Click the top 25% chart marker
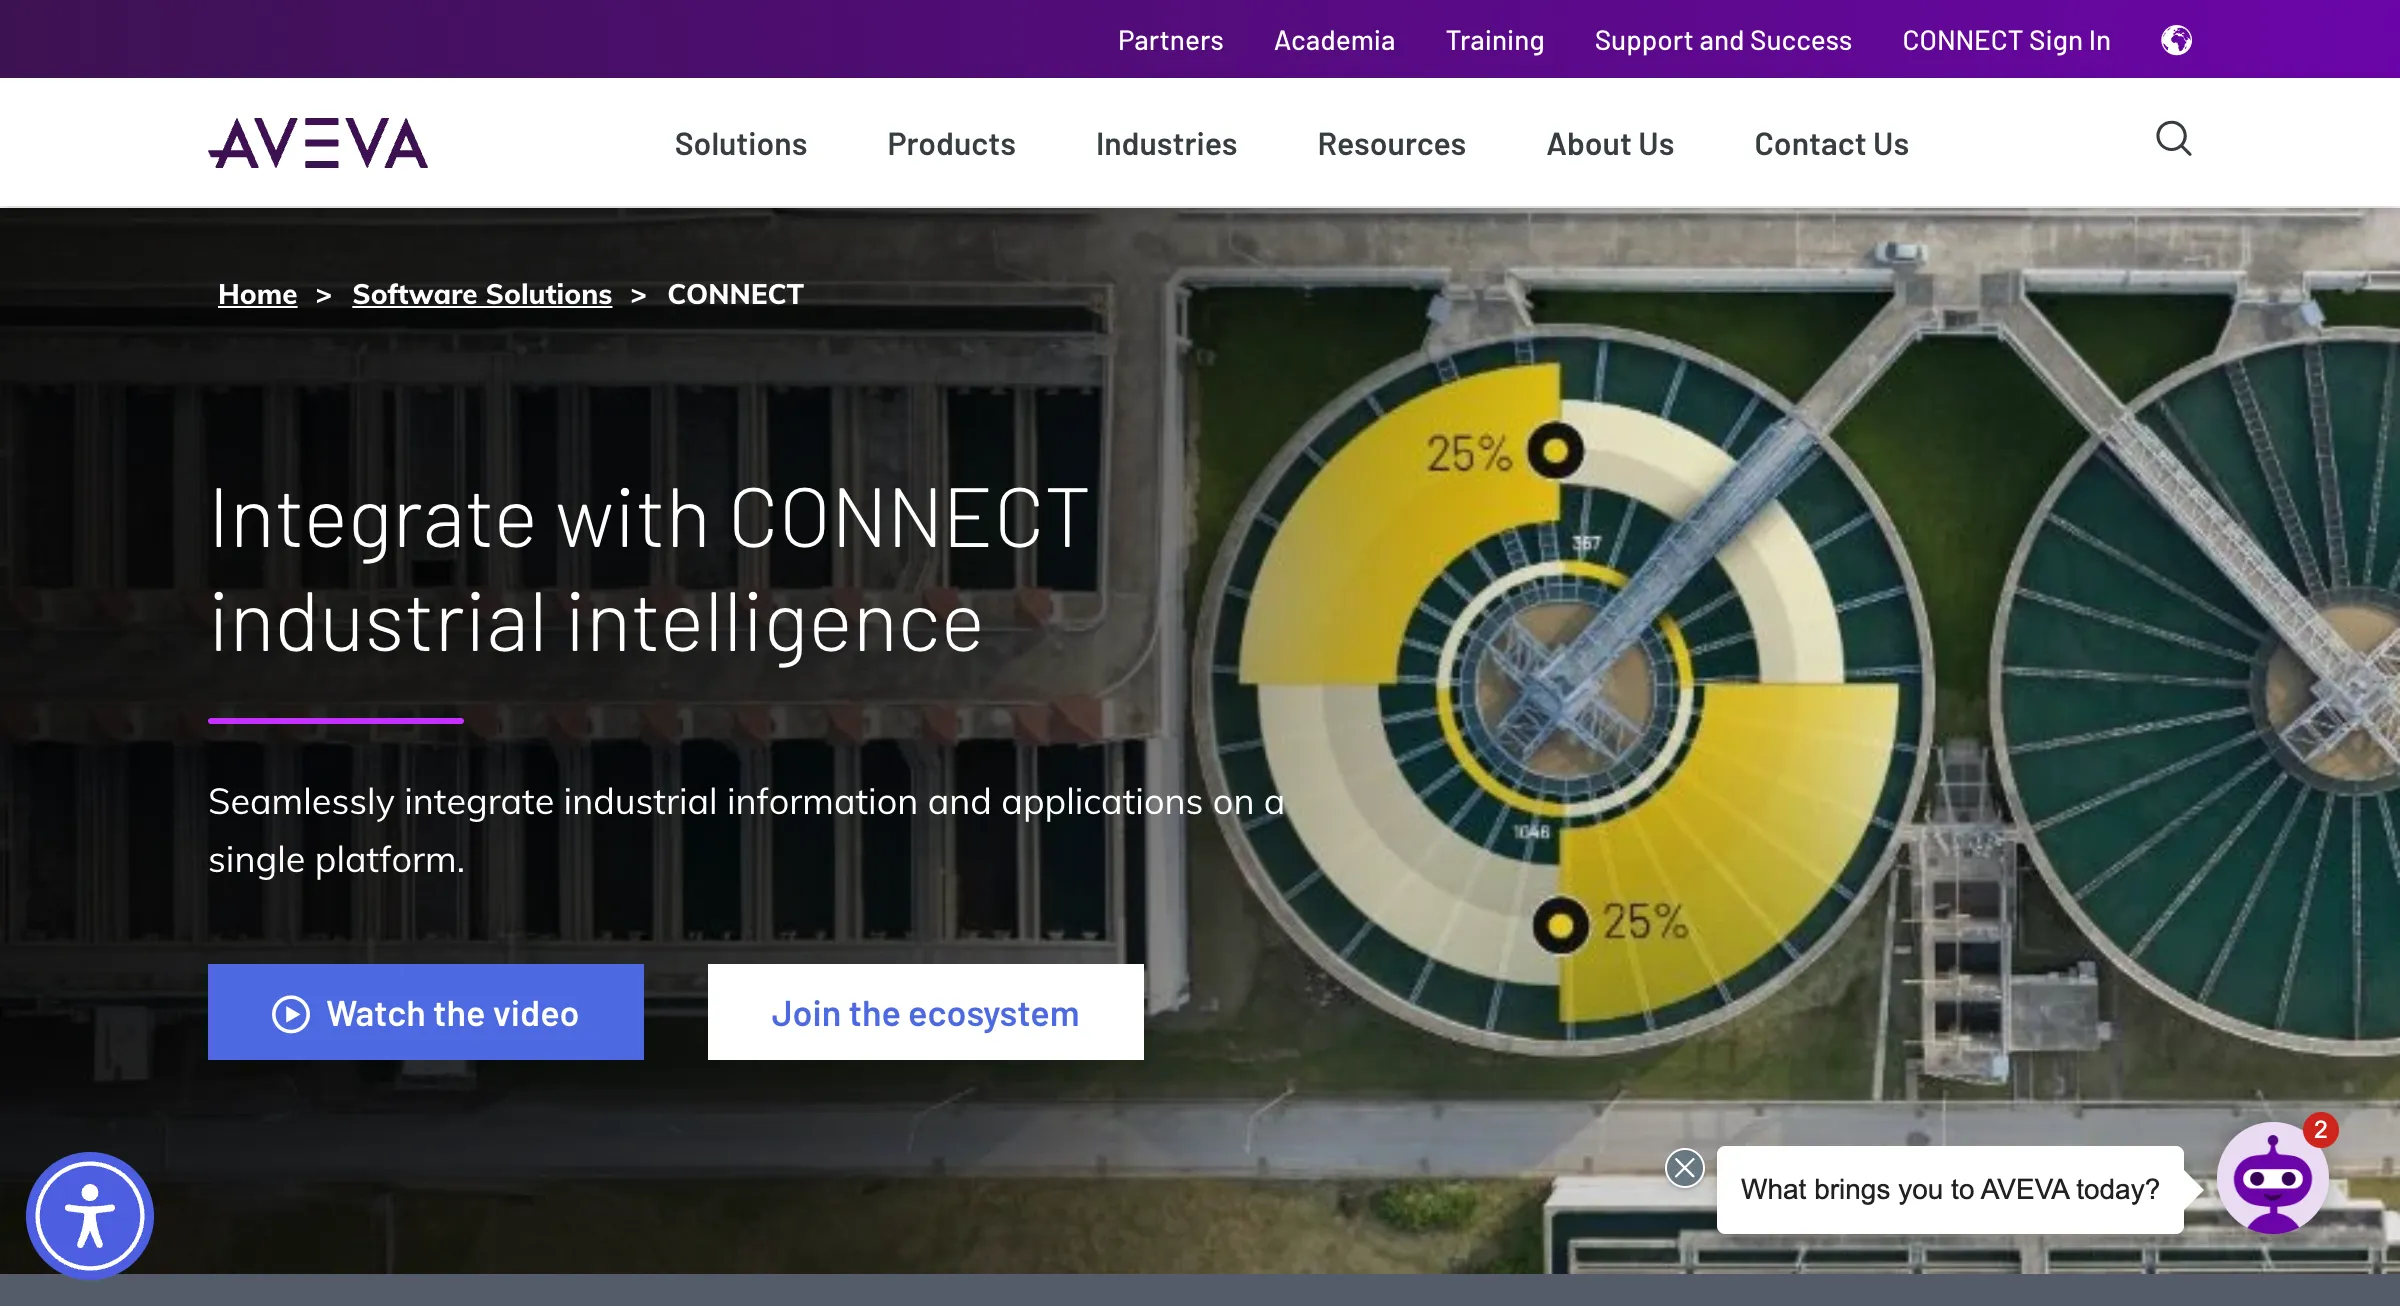Screen dimensions: 2400x1306 1555,451
